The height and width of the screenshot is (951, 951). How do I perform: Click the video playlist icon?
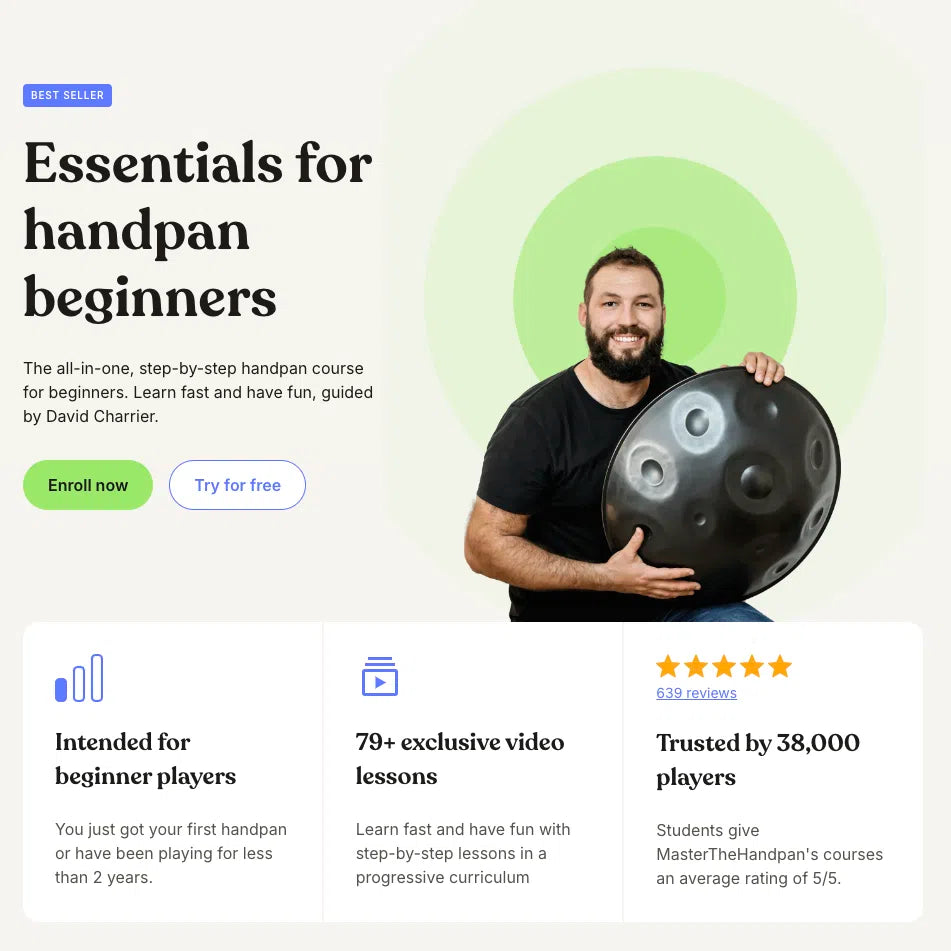pos(380,676)
